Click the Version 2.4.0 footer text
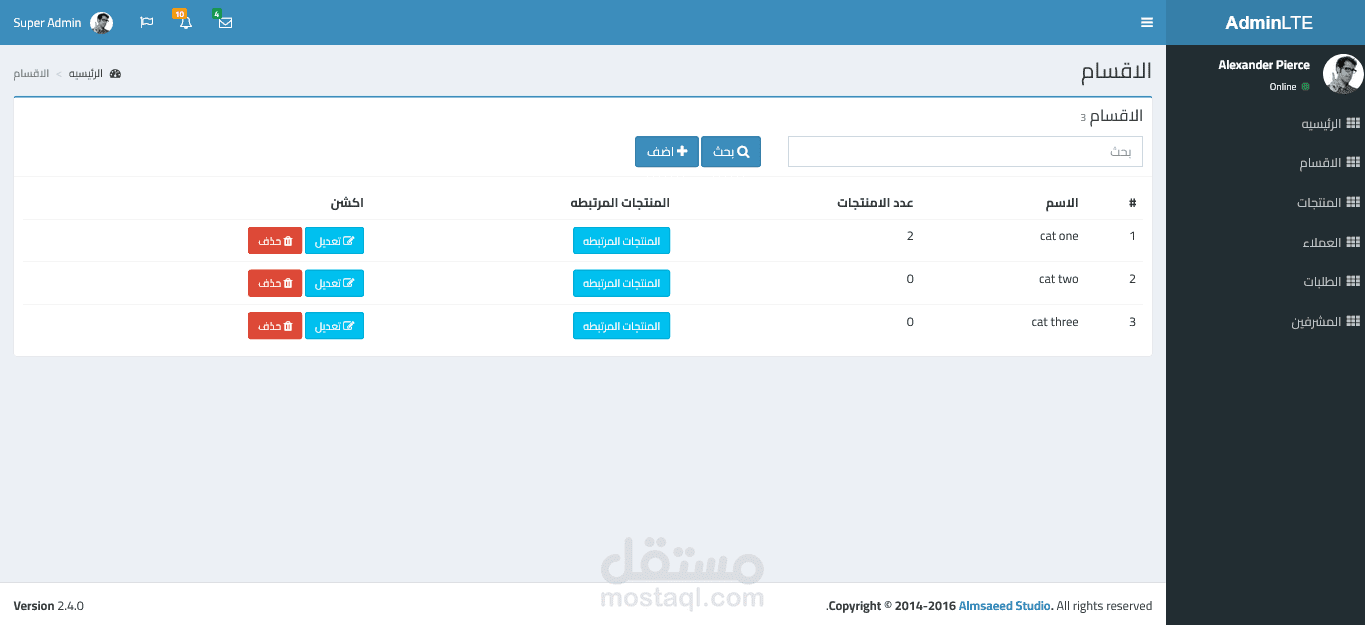Image resolution: width=1365 pixels, height=625 pixels. pos(49,606)
